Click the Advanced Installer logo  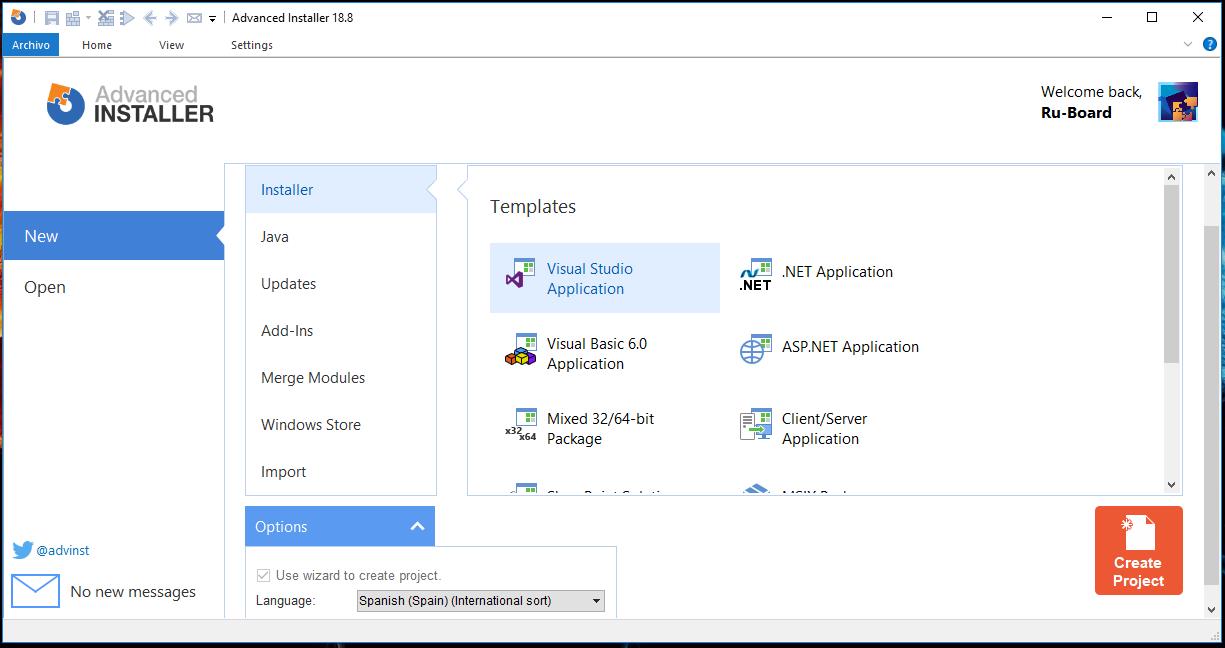[130, 104]
